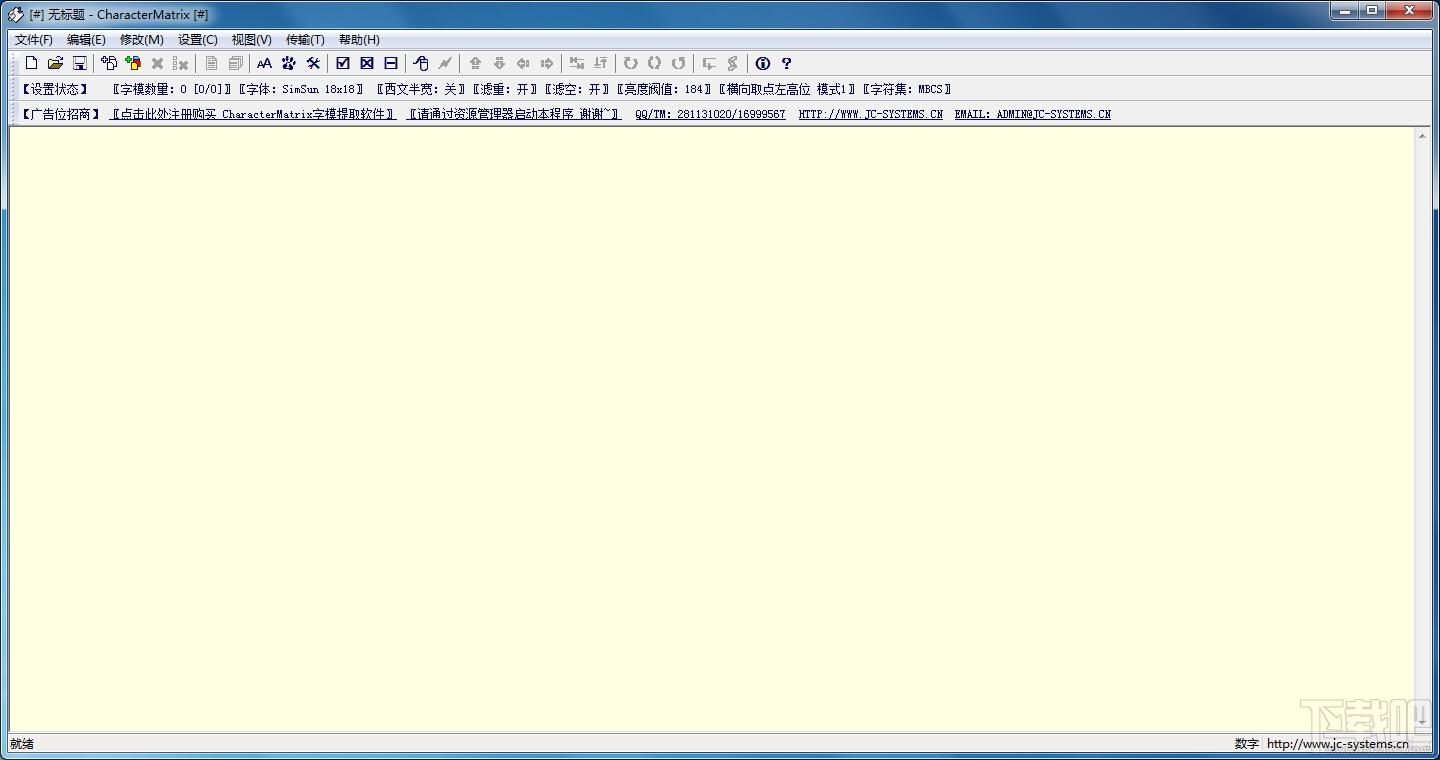Click the 【广告位招商】 label

click(61, 114)
